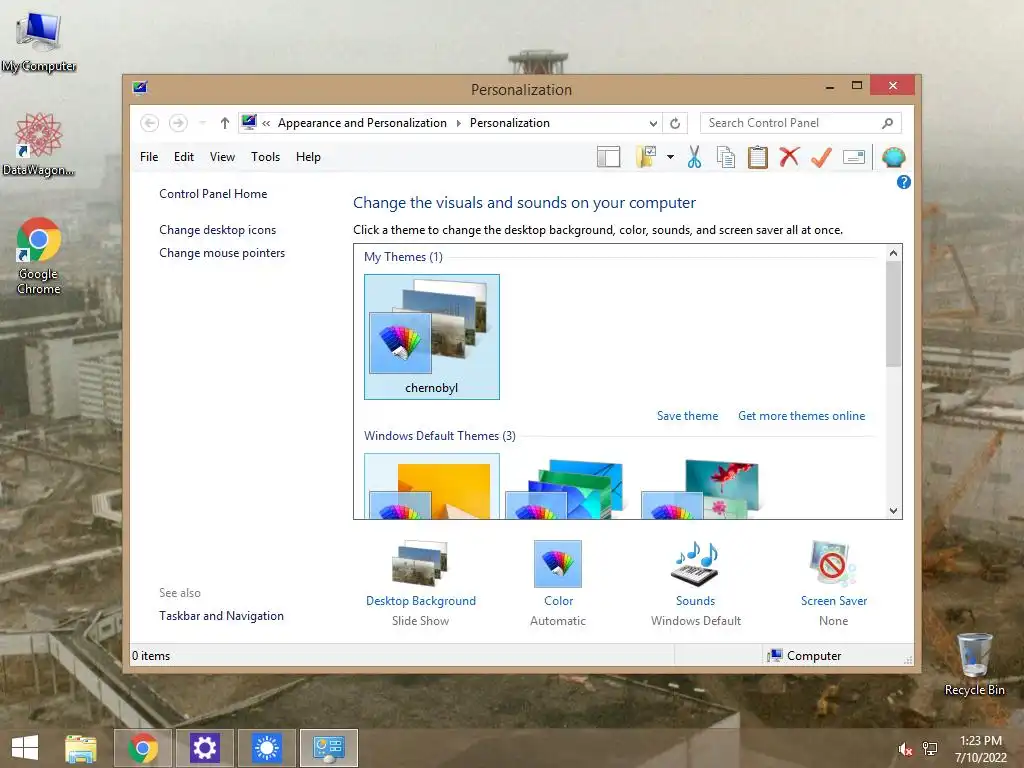Open the purple gear taskbar app
This screenshot has width=1024, height=768.
[x=204, y=748]
